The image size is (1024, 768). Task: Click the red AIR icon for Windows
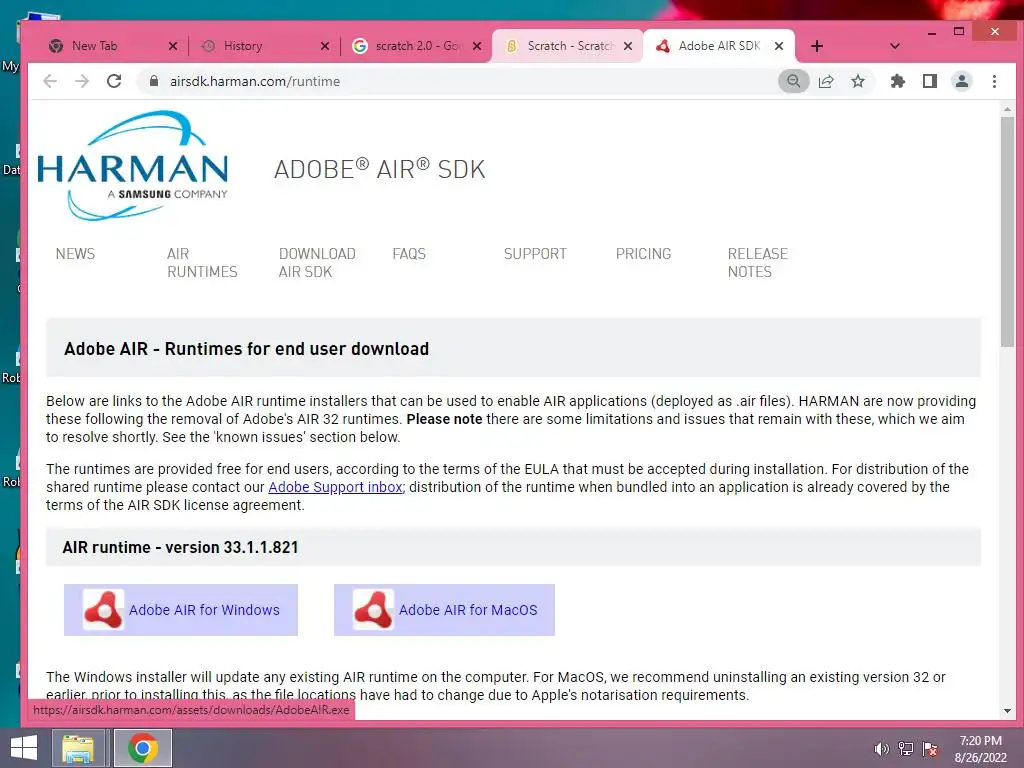[103, 610]
